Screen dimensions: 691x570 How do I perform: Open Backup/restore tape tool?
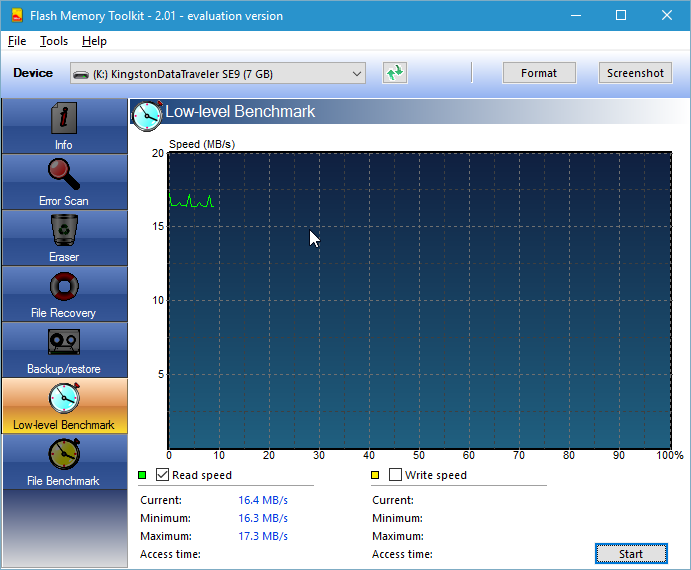[64, 342]
